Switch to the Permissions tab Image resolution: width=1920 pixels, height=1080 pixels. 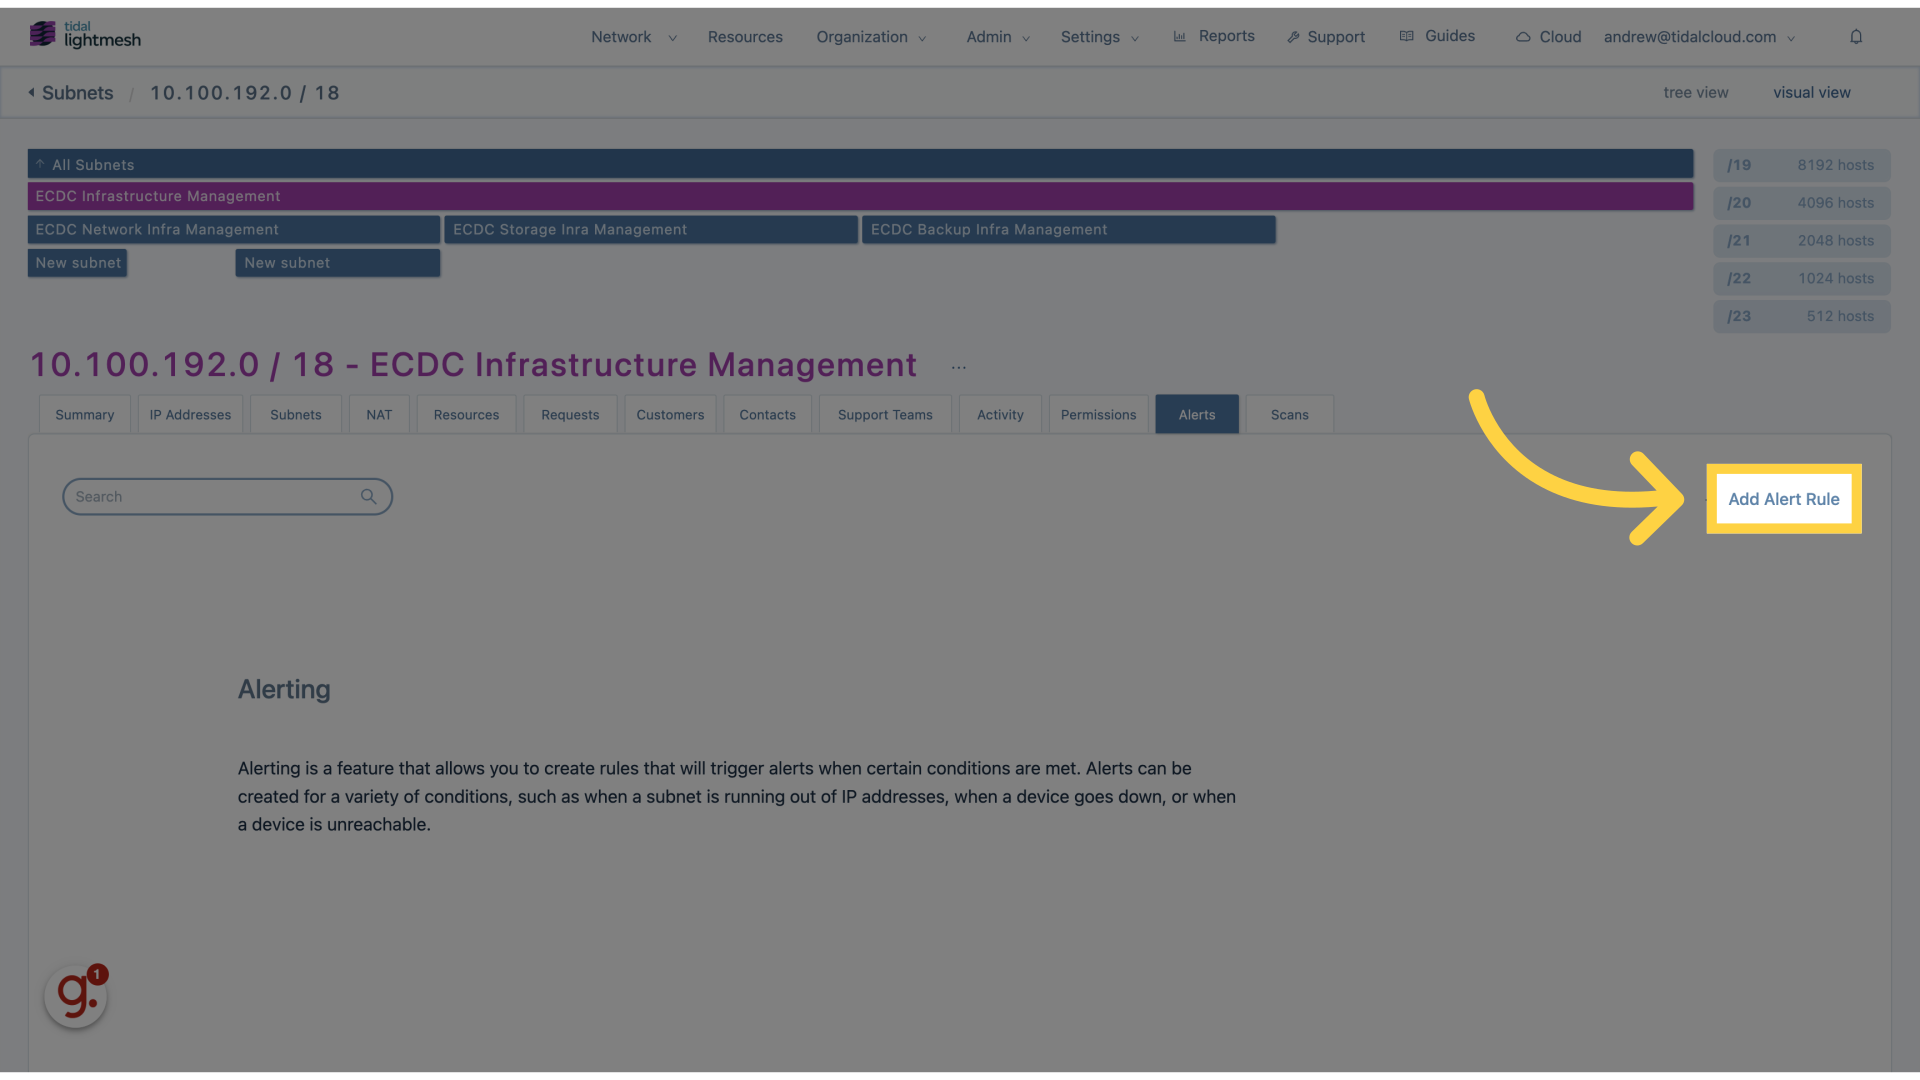click(1098, 414)
